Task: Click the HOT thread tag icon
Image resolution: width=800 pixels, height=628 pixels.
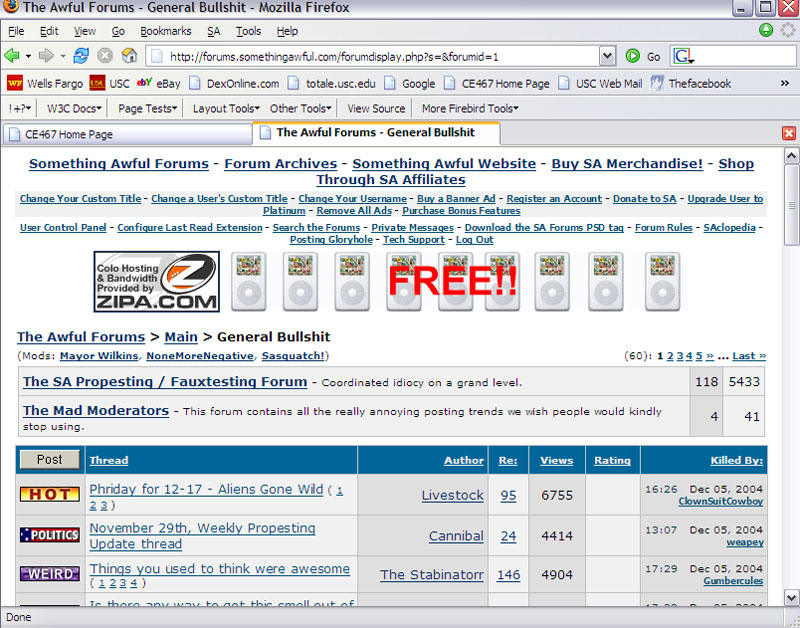Action: point(49,494)
